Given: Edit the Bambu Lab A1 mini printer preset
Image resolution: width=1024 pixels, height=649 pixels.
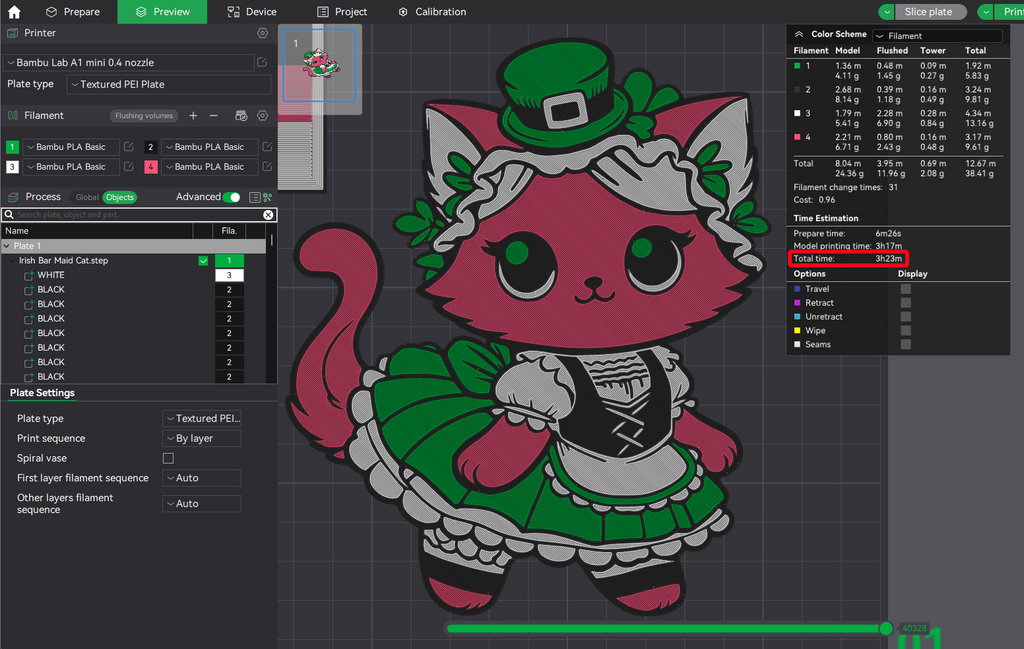Looking at the screenshot, I should (262, 62).
